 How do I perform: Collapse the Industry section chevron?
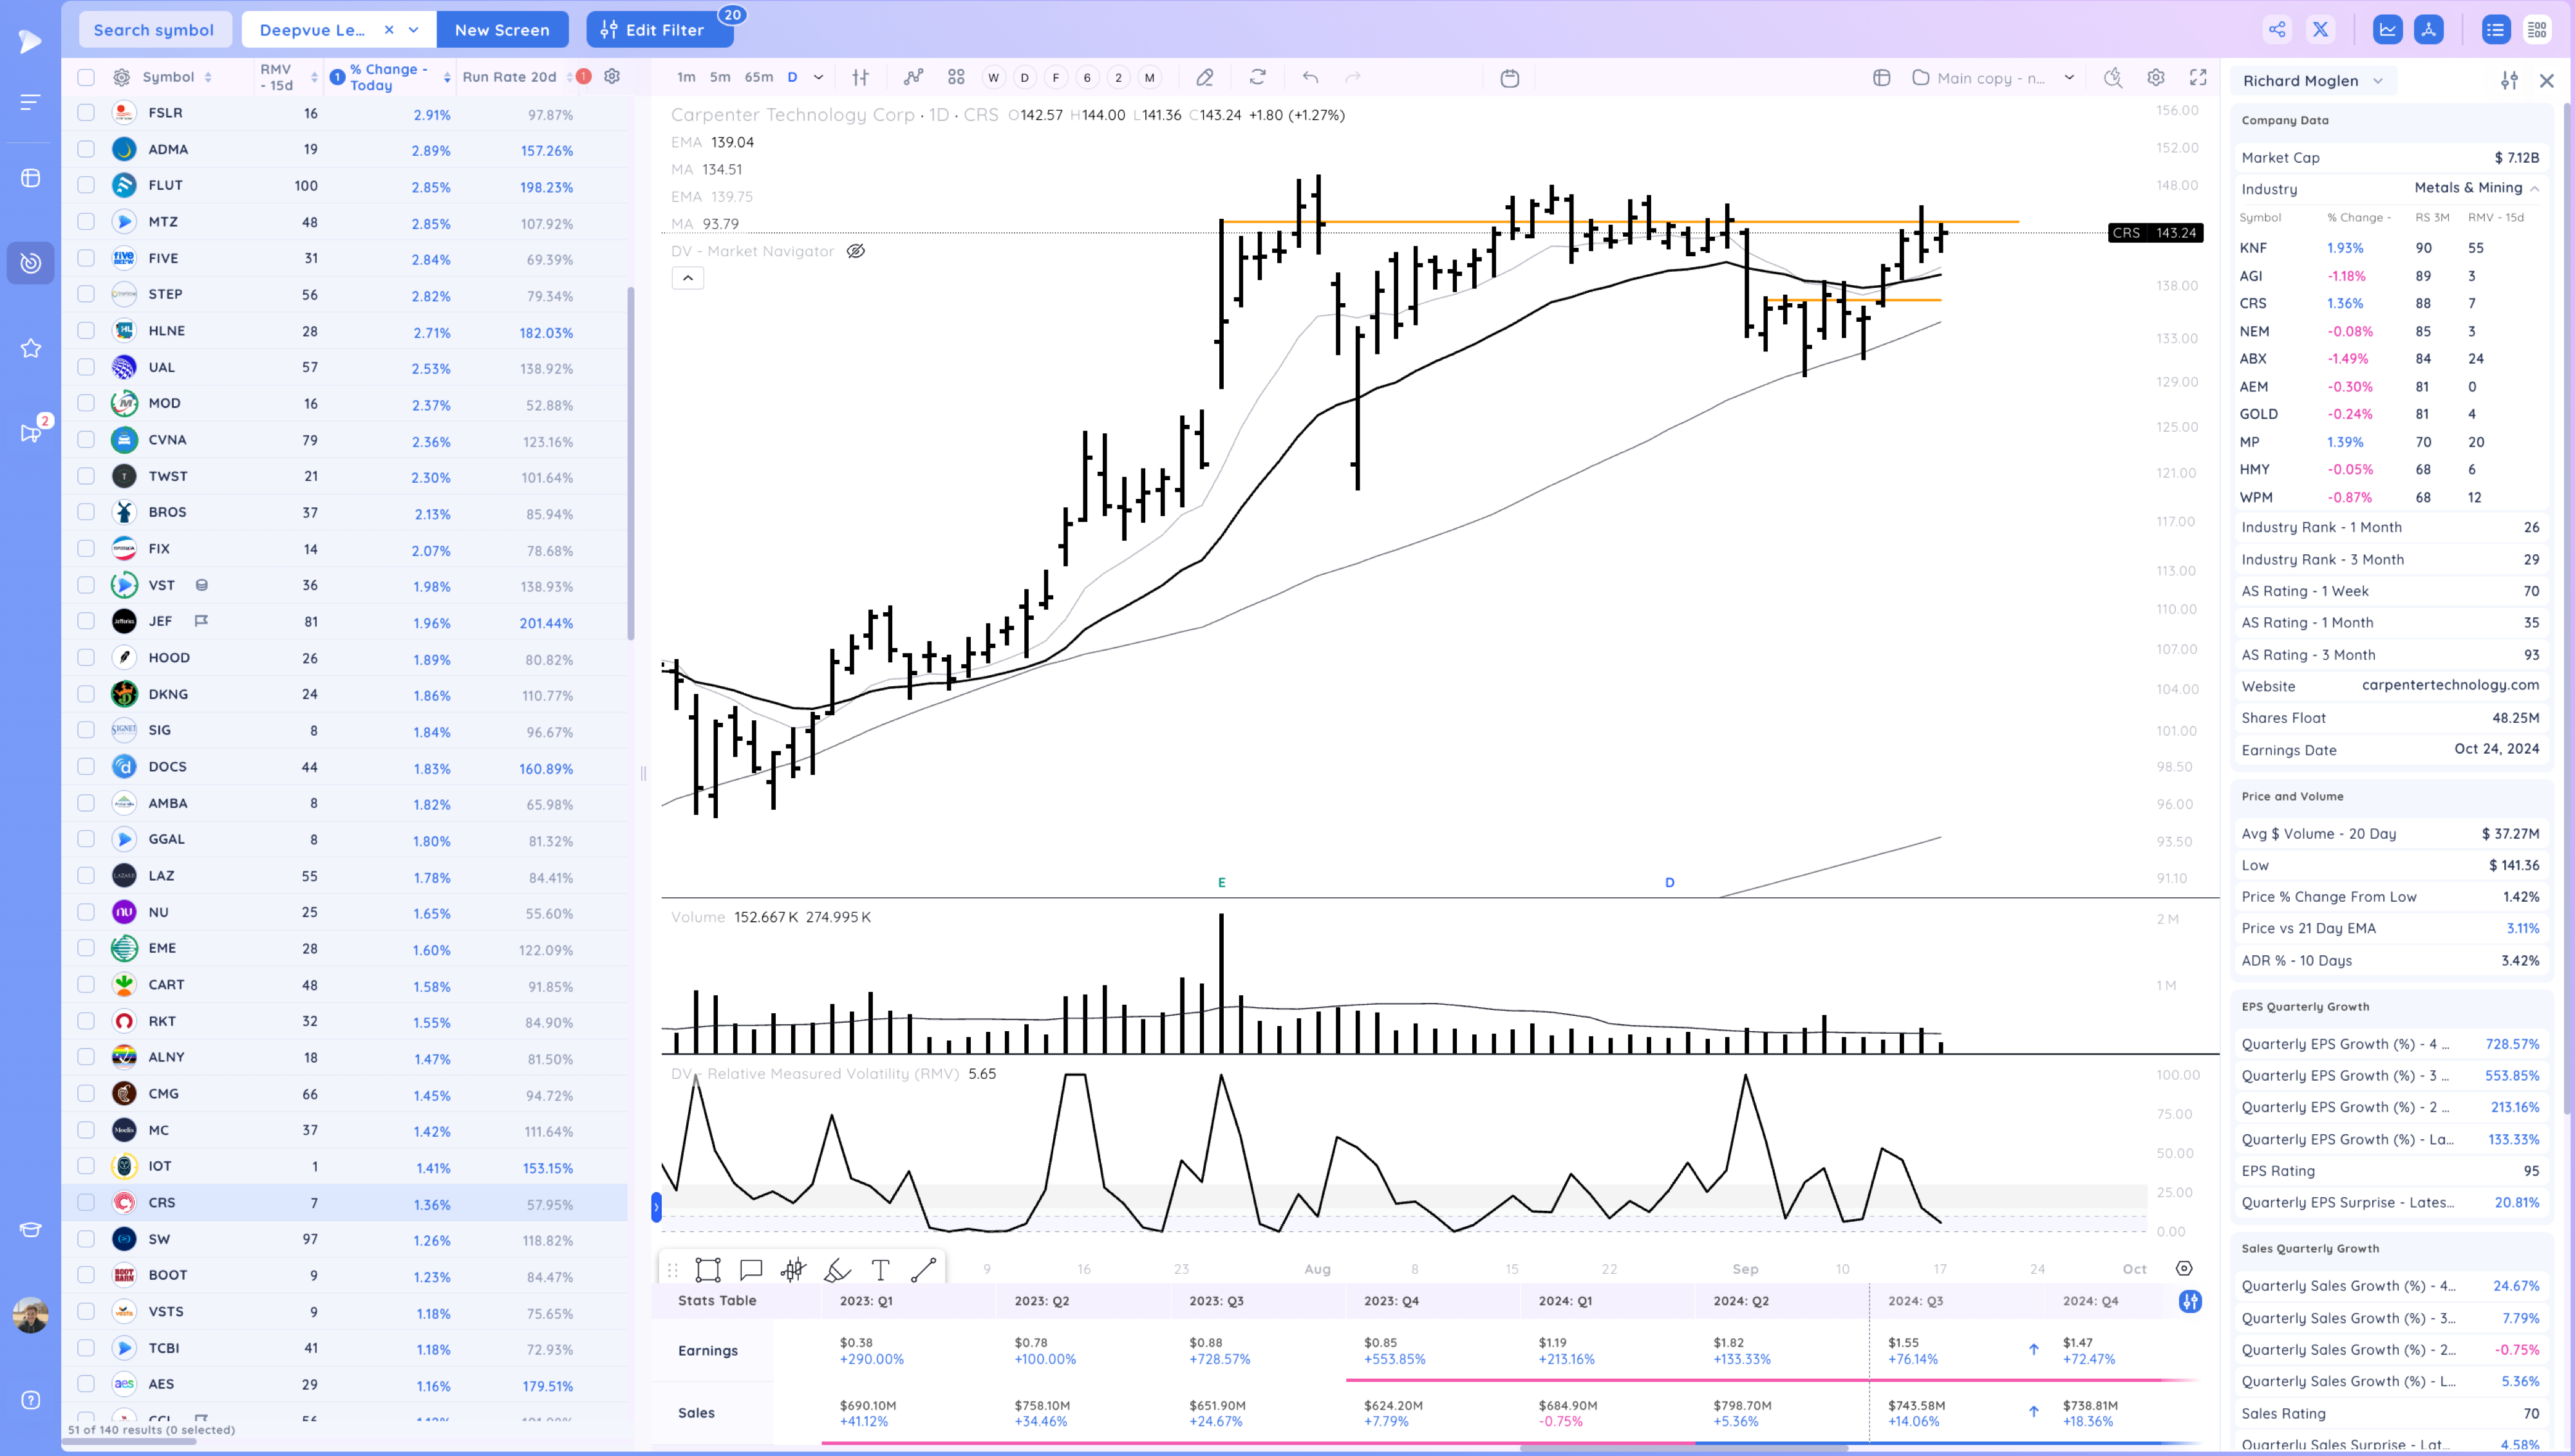(2535, 189)
